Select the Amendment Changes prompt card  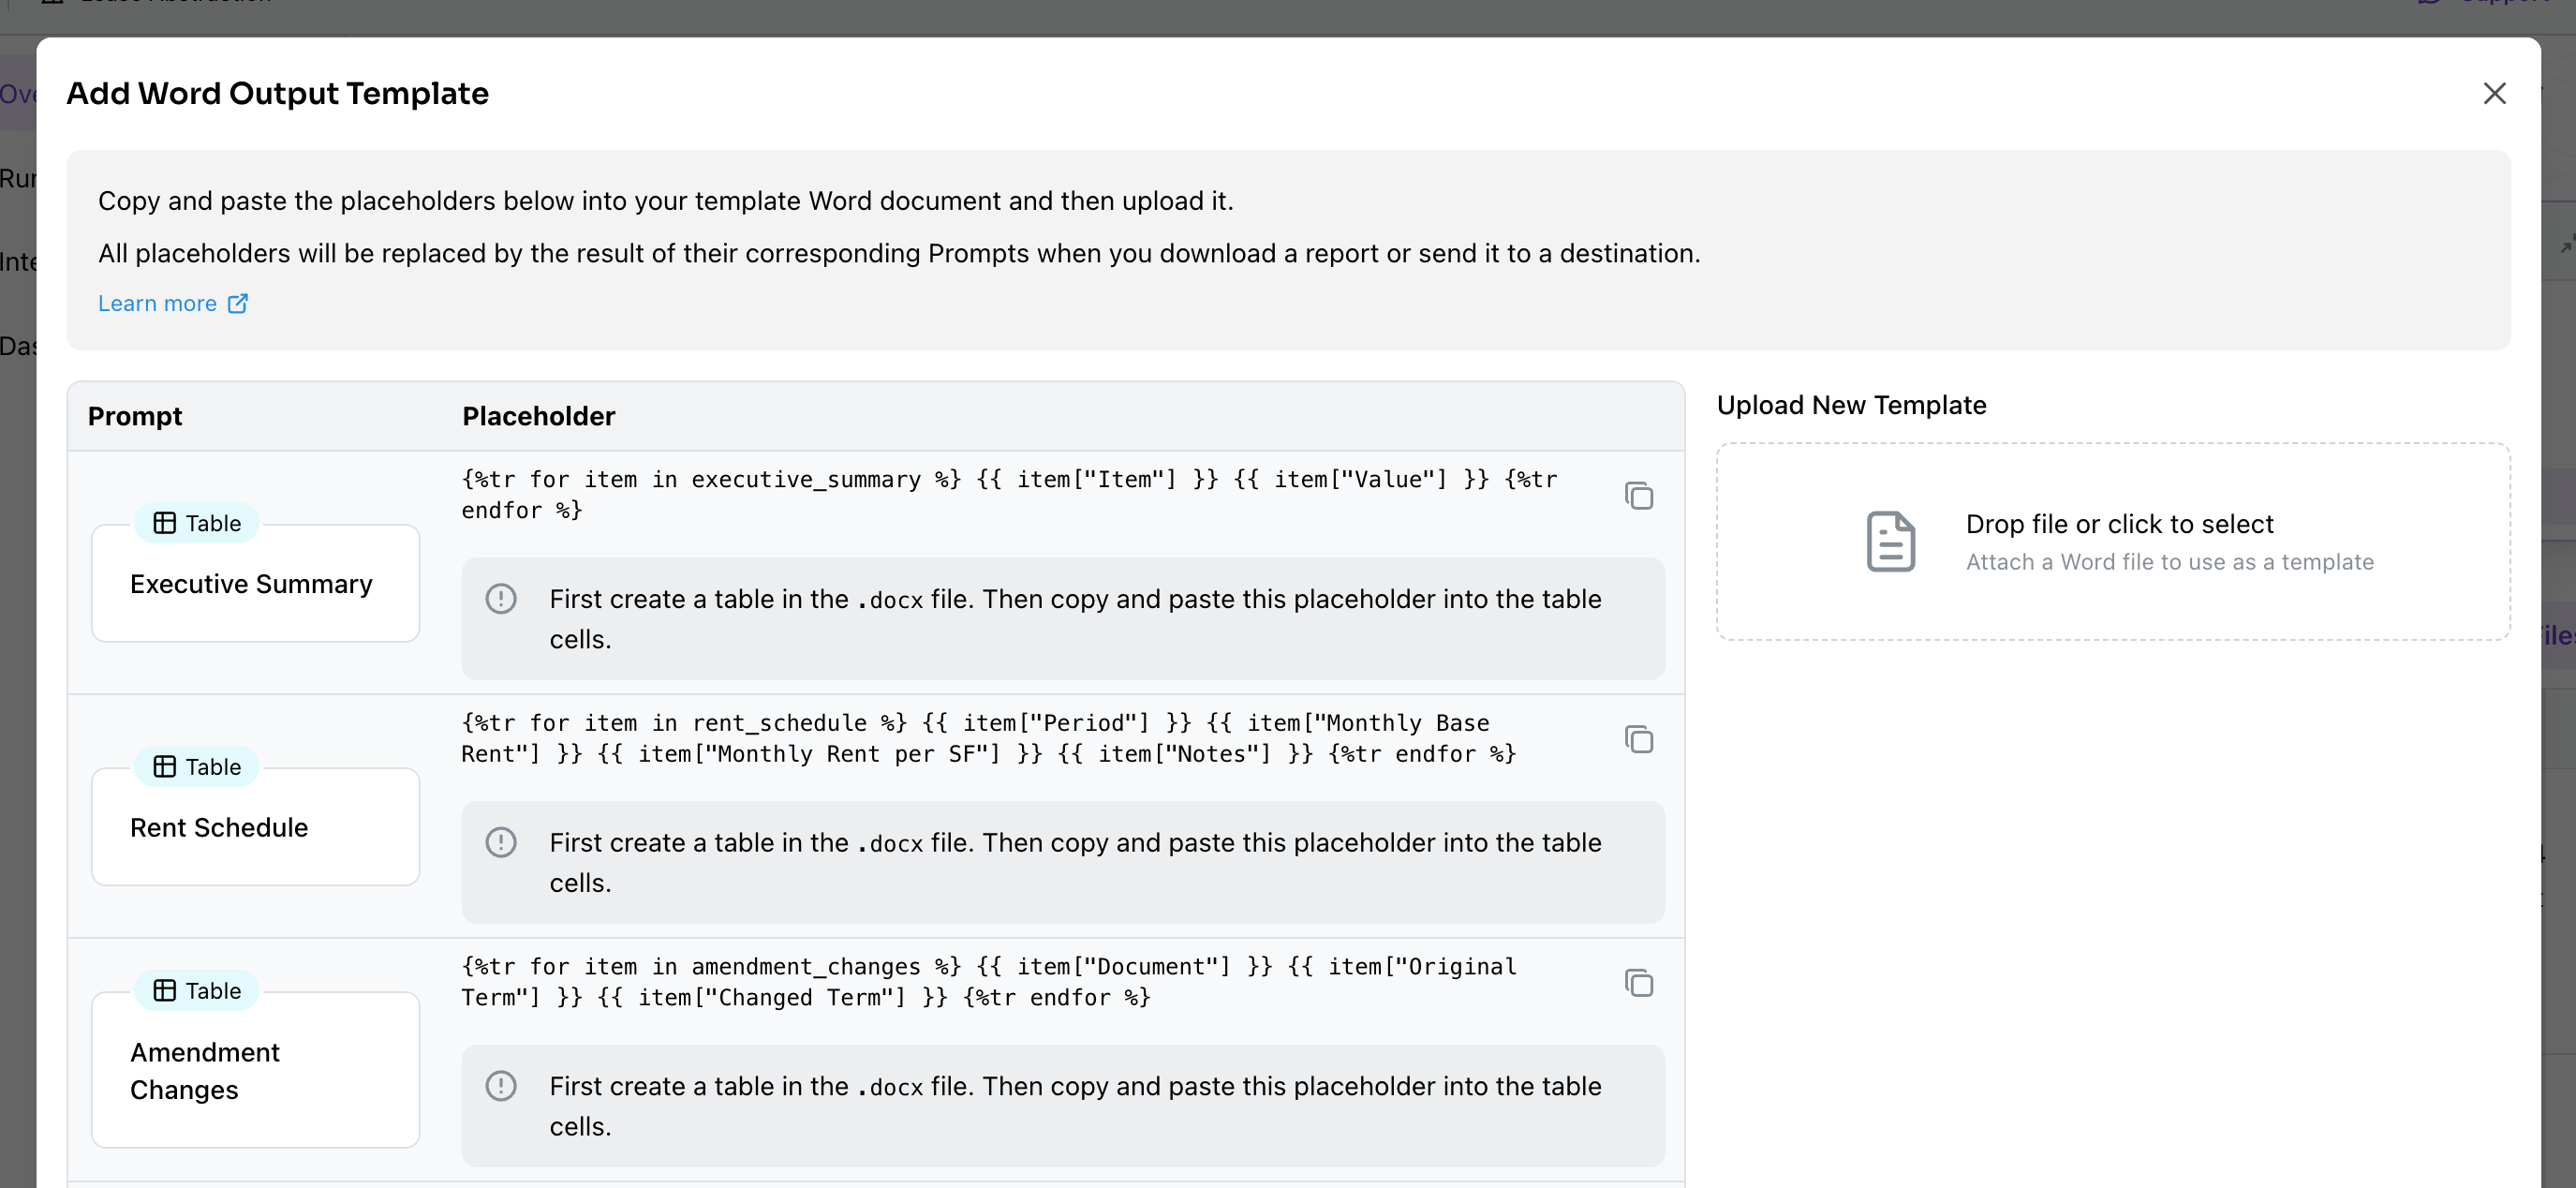click(x=254, y=1070)
